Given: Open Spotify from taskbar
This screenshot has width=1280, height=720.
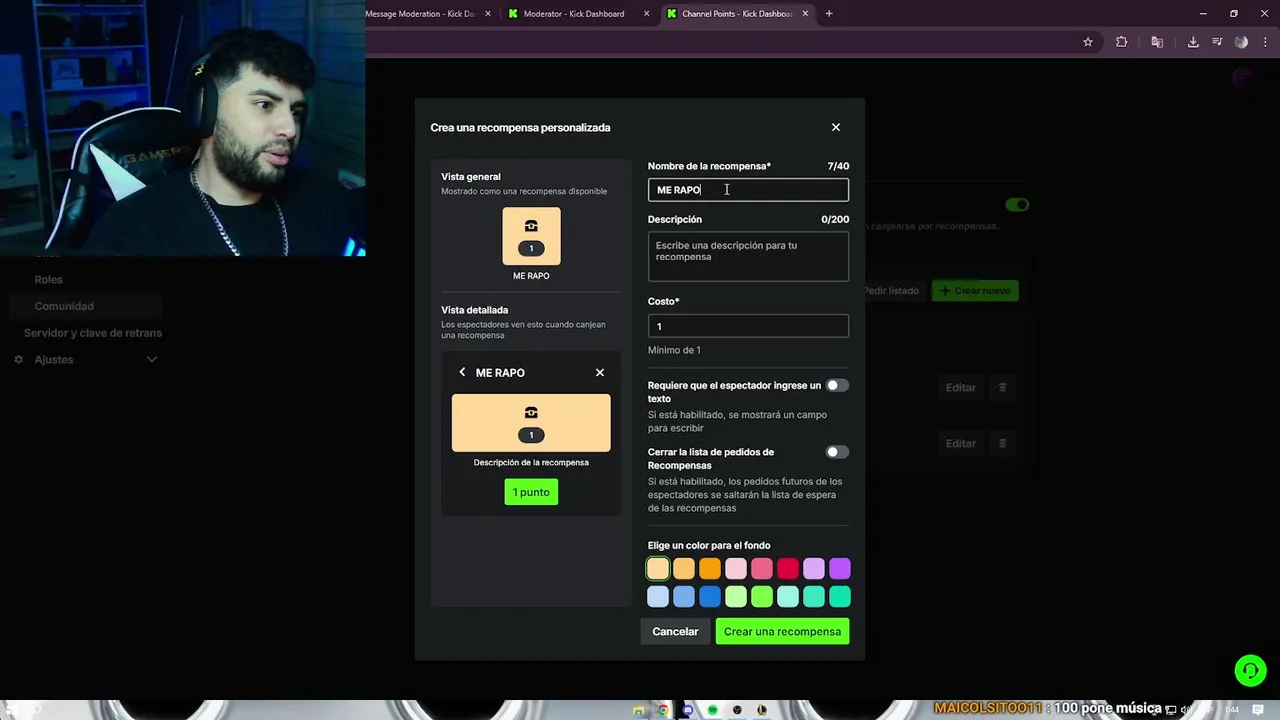Looking at the screenshot, I should tap(712, 710).
